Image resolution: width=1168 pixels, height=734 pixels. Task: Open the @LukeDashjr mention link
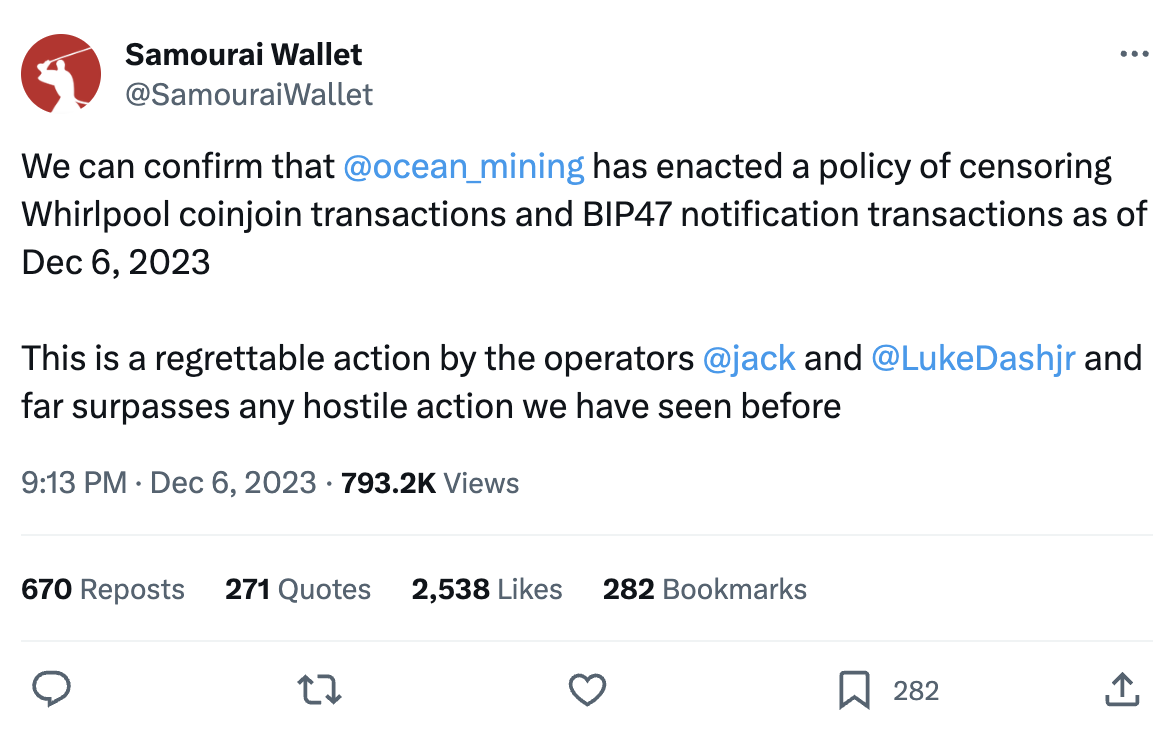[973, 358]
